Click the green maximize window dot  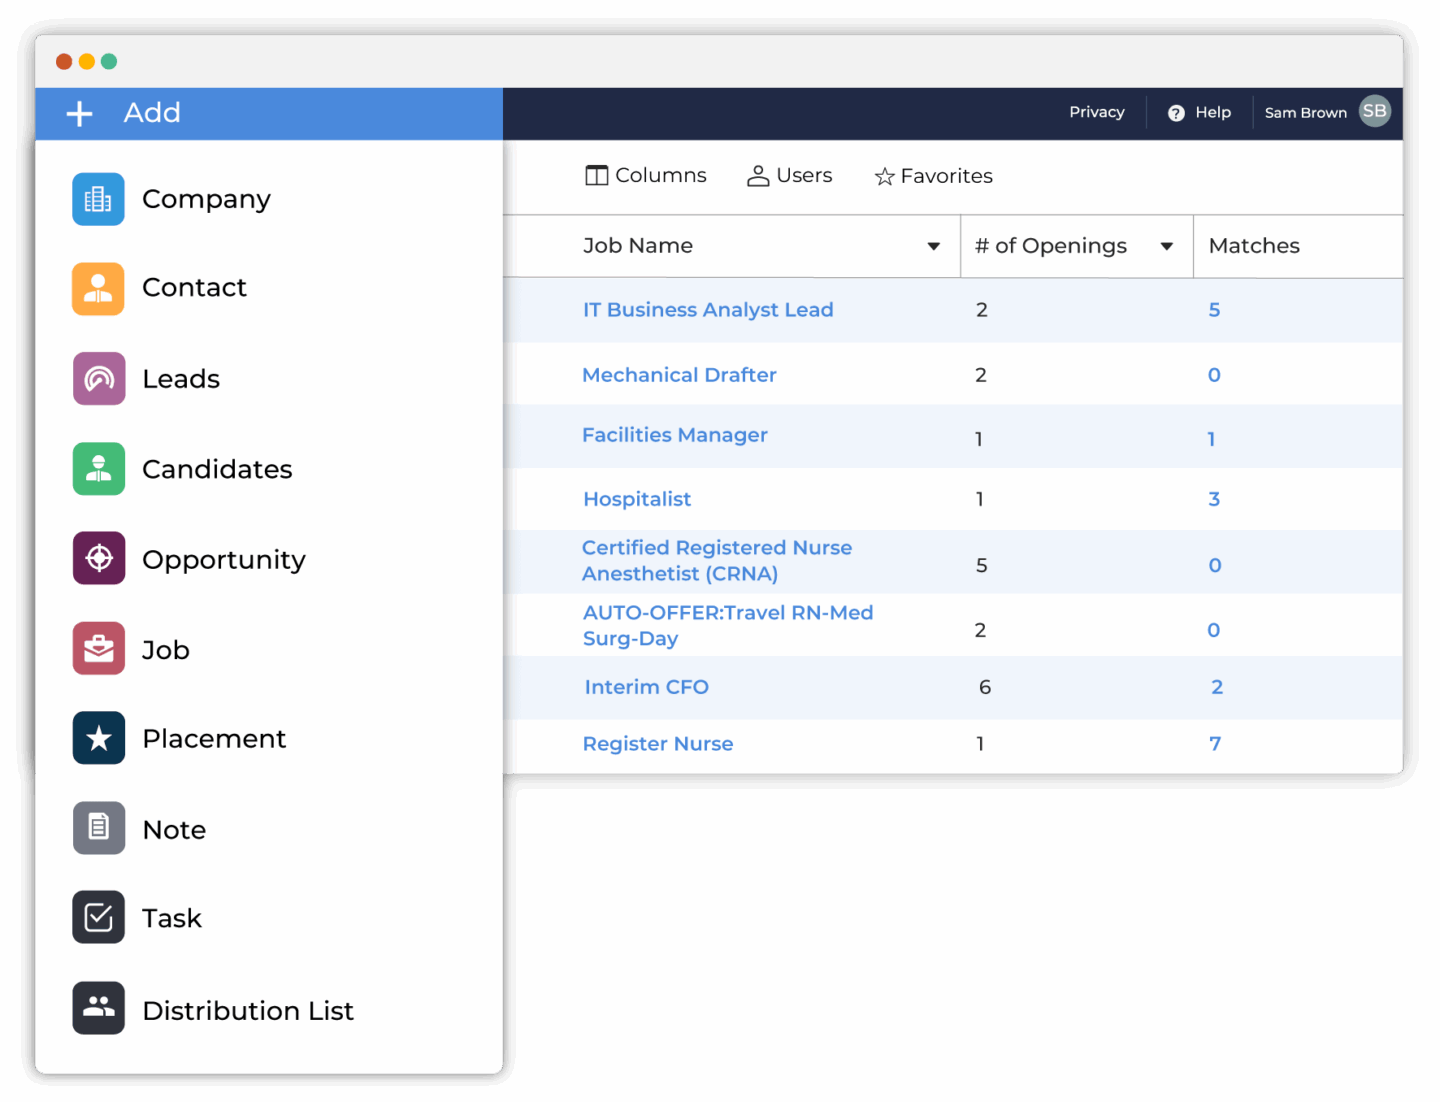tap(109, 62)
